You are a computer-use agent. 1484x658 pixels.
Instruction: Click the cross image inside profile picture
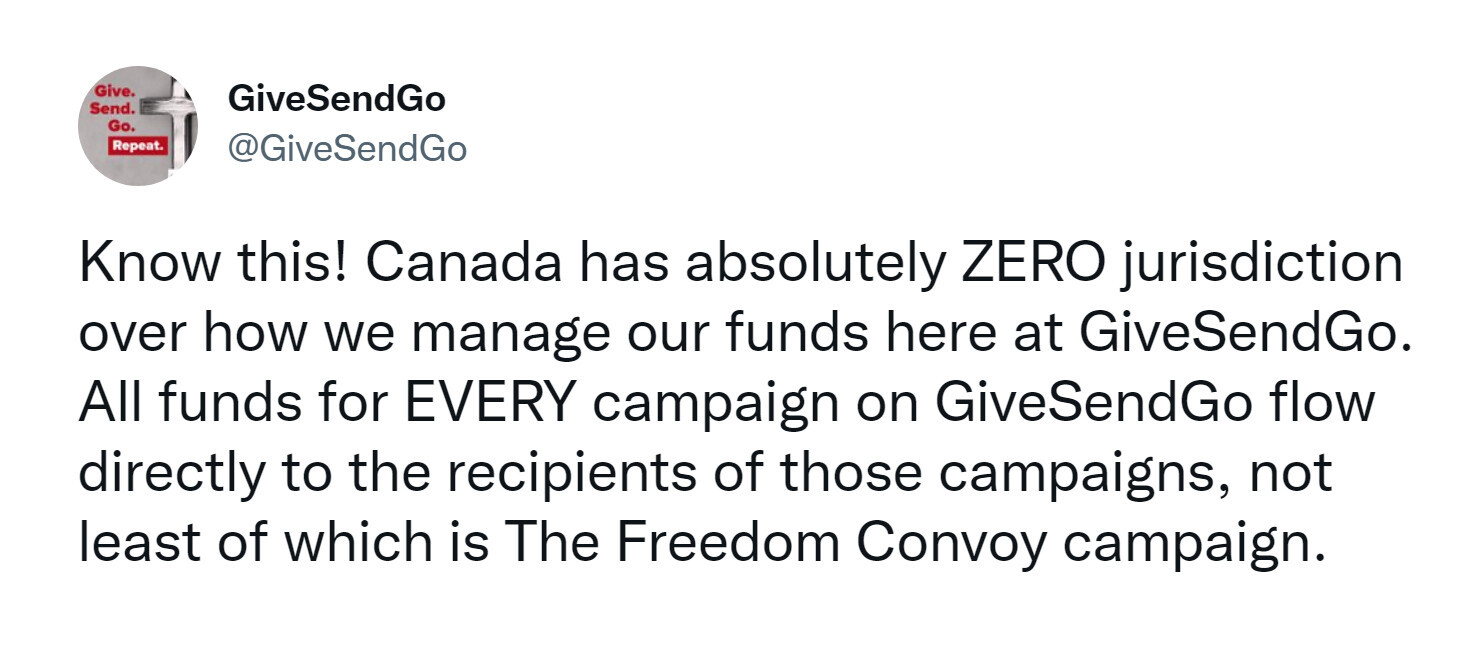[x=178, y=125]
